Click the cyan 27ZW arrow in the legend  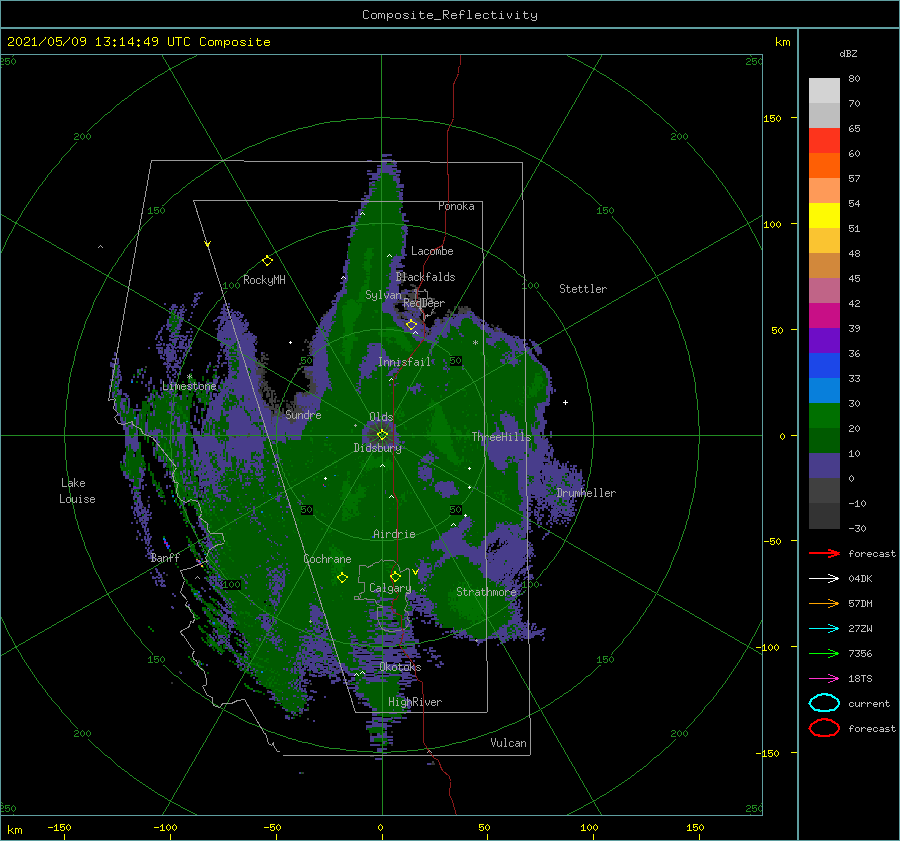pyautogui.click(x=824, y=629)
